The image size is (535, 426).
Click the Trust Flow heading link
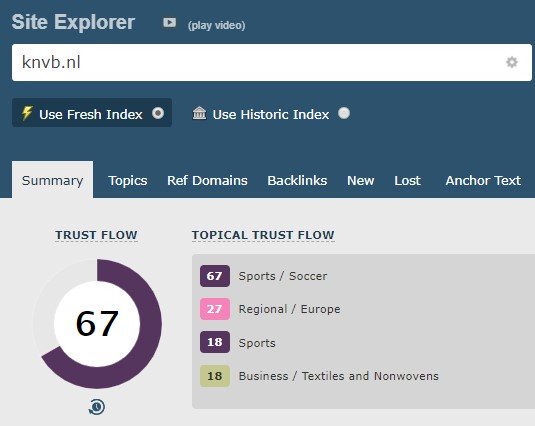tap(97, 235)
